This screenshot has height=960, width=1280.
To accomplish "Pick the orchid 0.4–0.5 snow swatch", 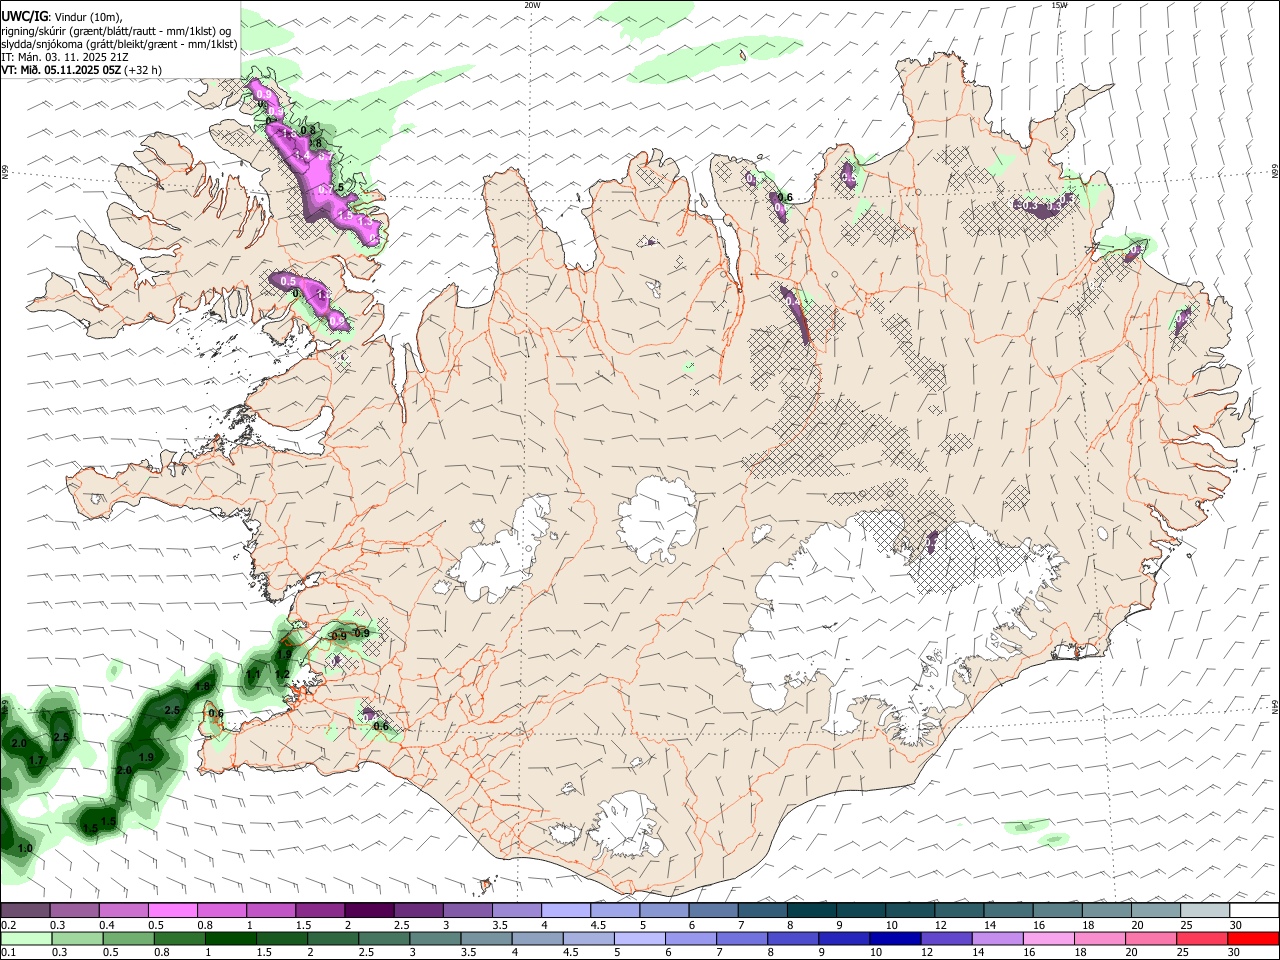I will [123, 911].
